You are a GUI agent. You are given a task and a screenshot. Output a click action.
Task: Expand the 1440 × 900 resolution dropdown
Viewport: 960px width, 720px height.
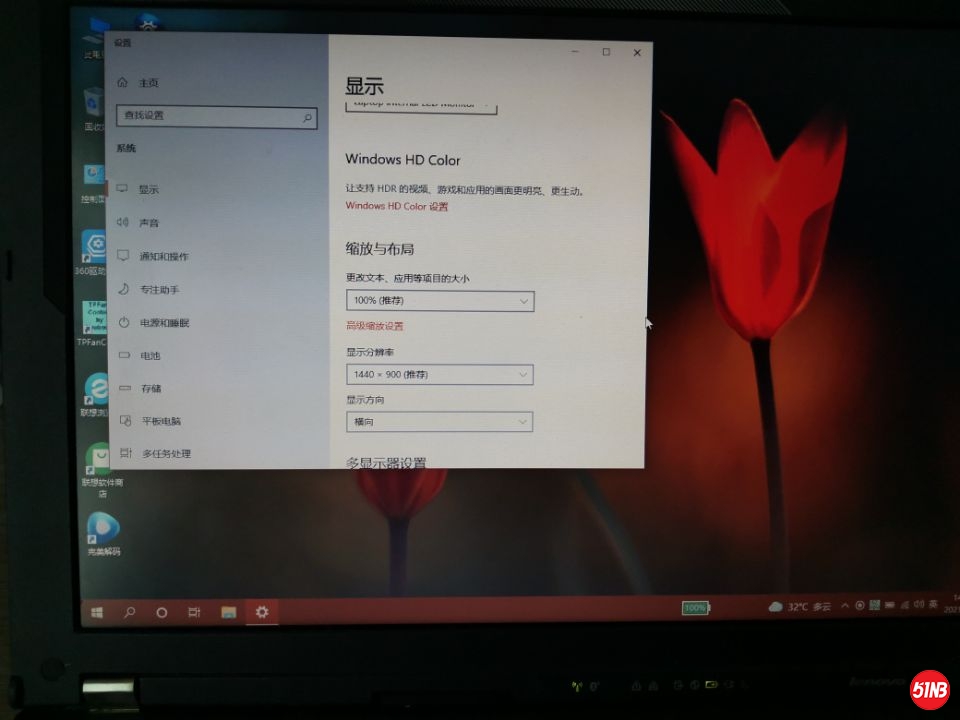(440, 375)
